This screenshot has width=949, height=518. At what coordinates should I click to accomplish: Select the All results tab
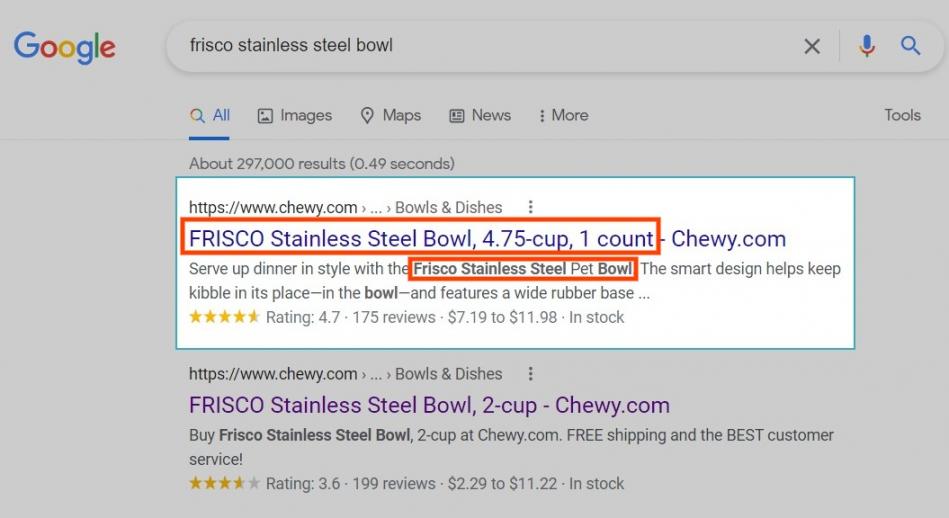click(209, 115)
